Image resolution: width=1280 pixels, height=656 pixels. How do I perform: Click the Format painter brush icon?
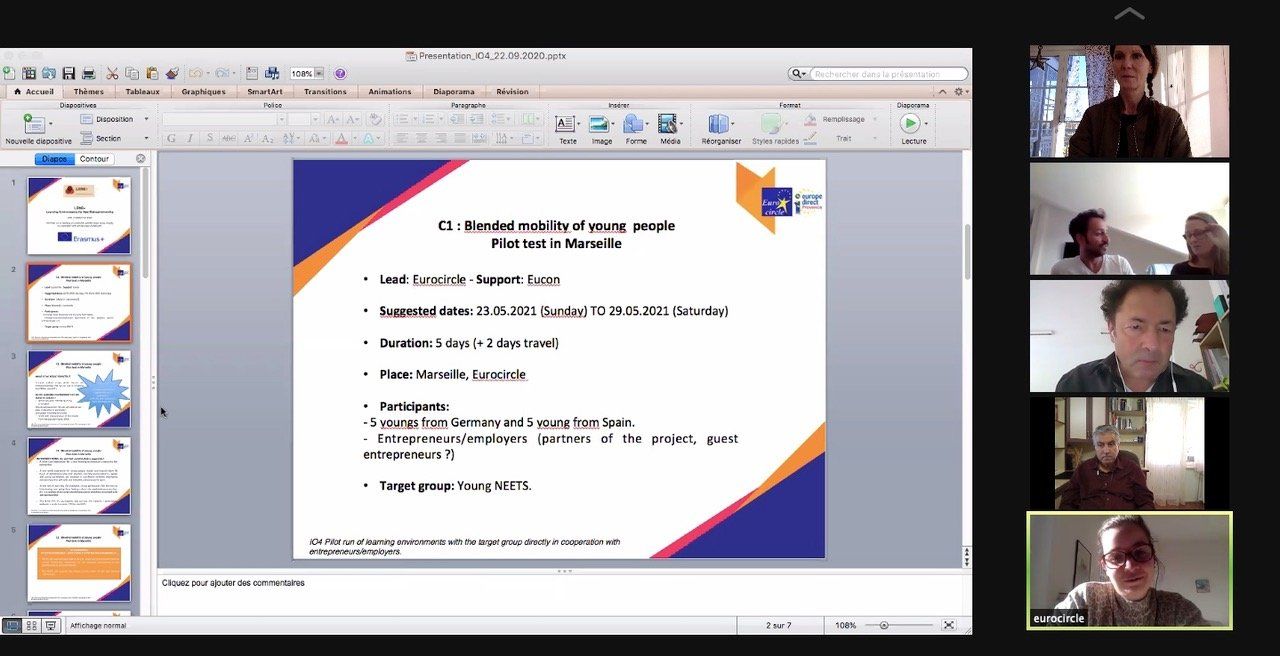172,73
